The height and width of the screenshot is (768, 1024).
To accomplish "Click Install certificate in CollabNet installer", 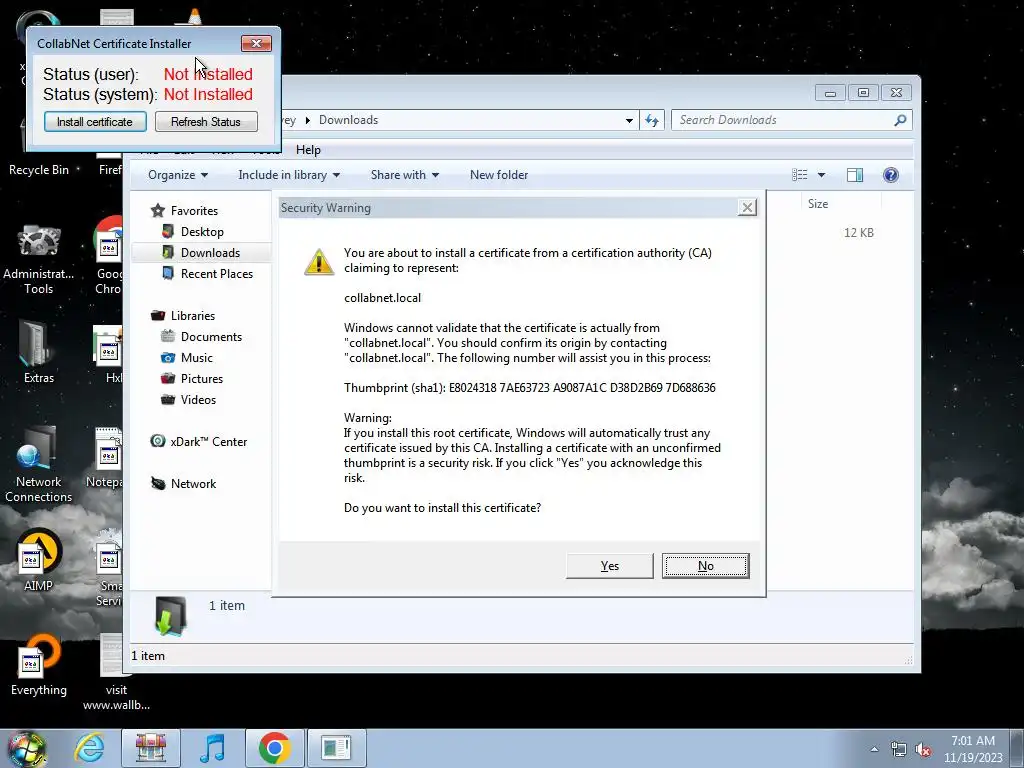I will [x=95, y=121].
